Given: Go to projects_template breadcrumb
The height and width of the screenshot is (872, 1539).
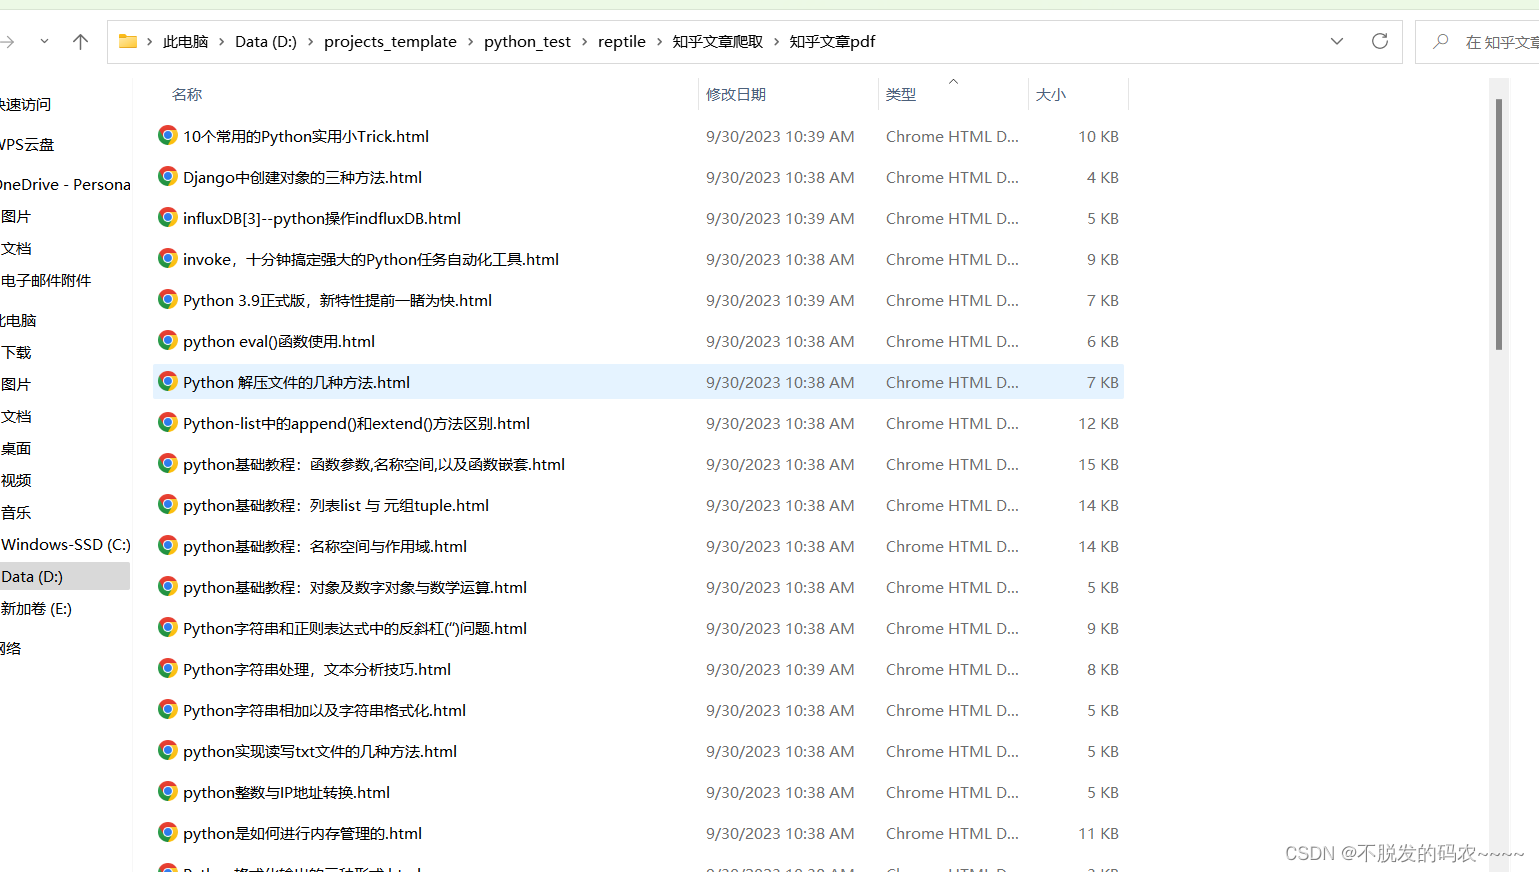Looking at the screenshot, I should click(x=390, y=41).
